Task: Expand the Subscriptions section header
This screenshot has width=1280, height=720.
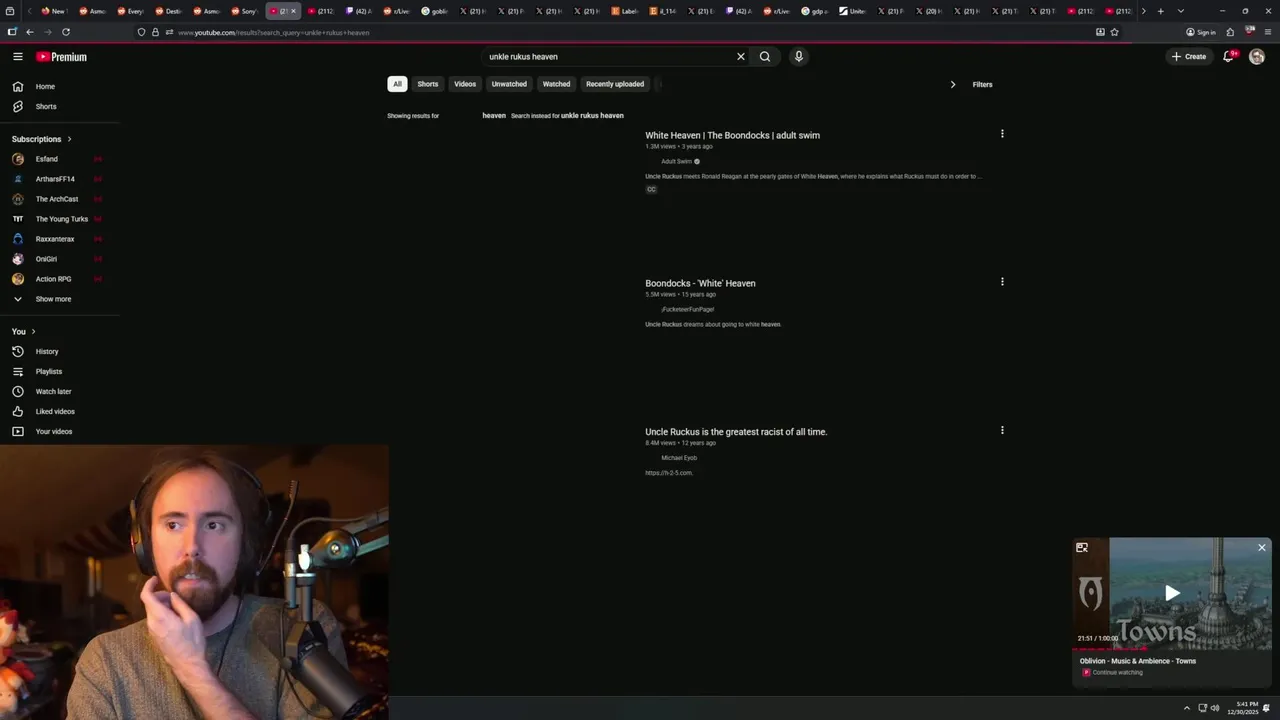Action: click(x=42, y=139)
